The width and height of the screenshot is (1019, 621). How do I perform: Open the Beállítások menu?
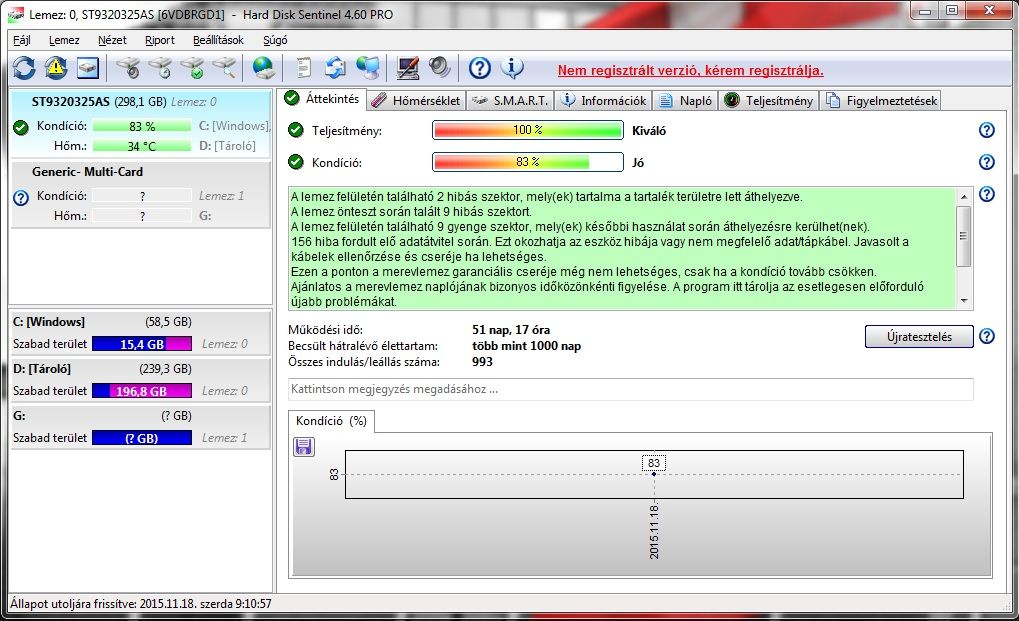pos(218,40)
